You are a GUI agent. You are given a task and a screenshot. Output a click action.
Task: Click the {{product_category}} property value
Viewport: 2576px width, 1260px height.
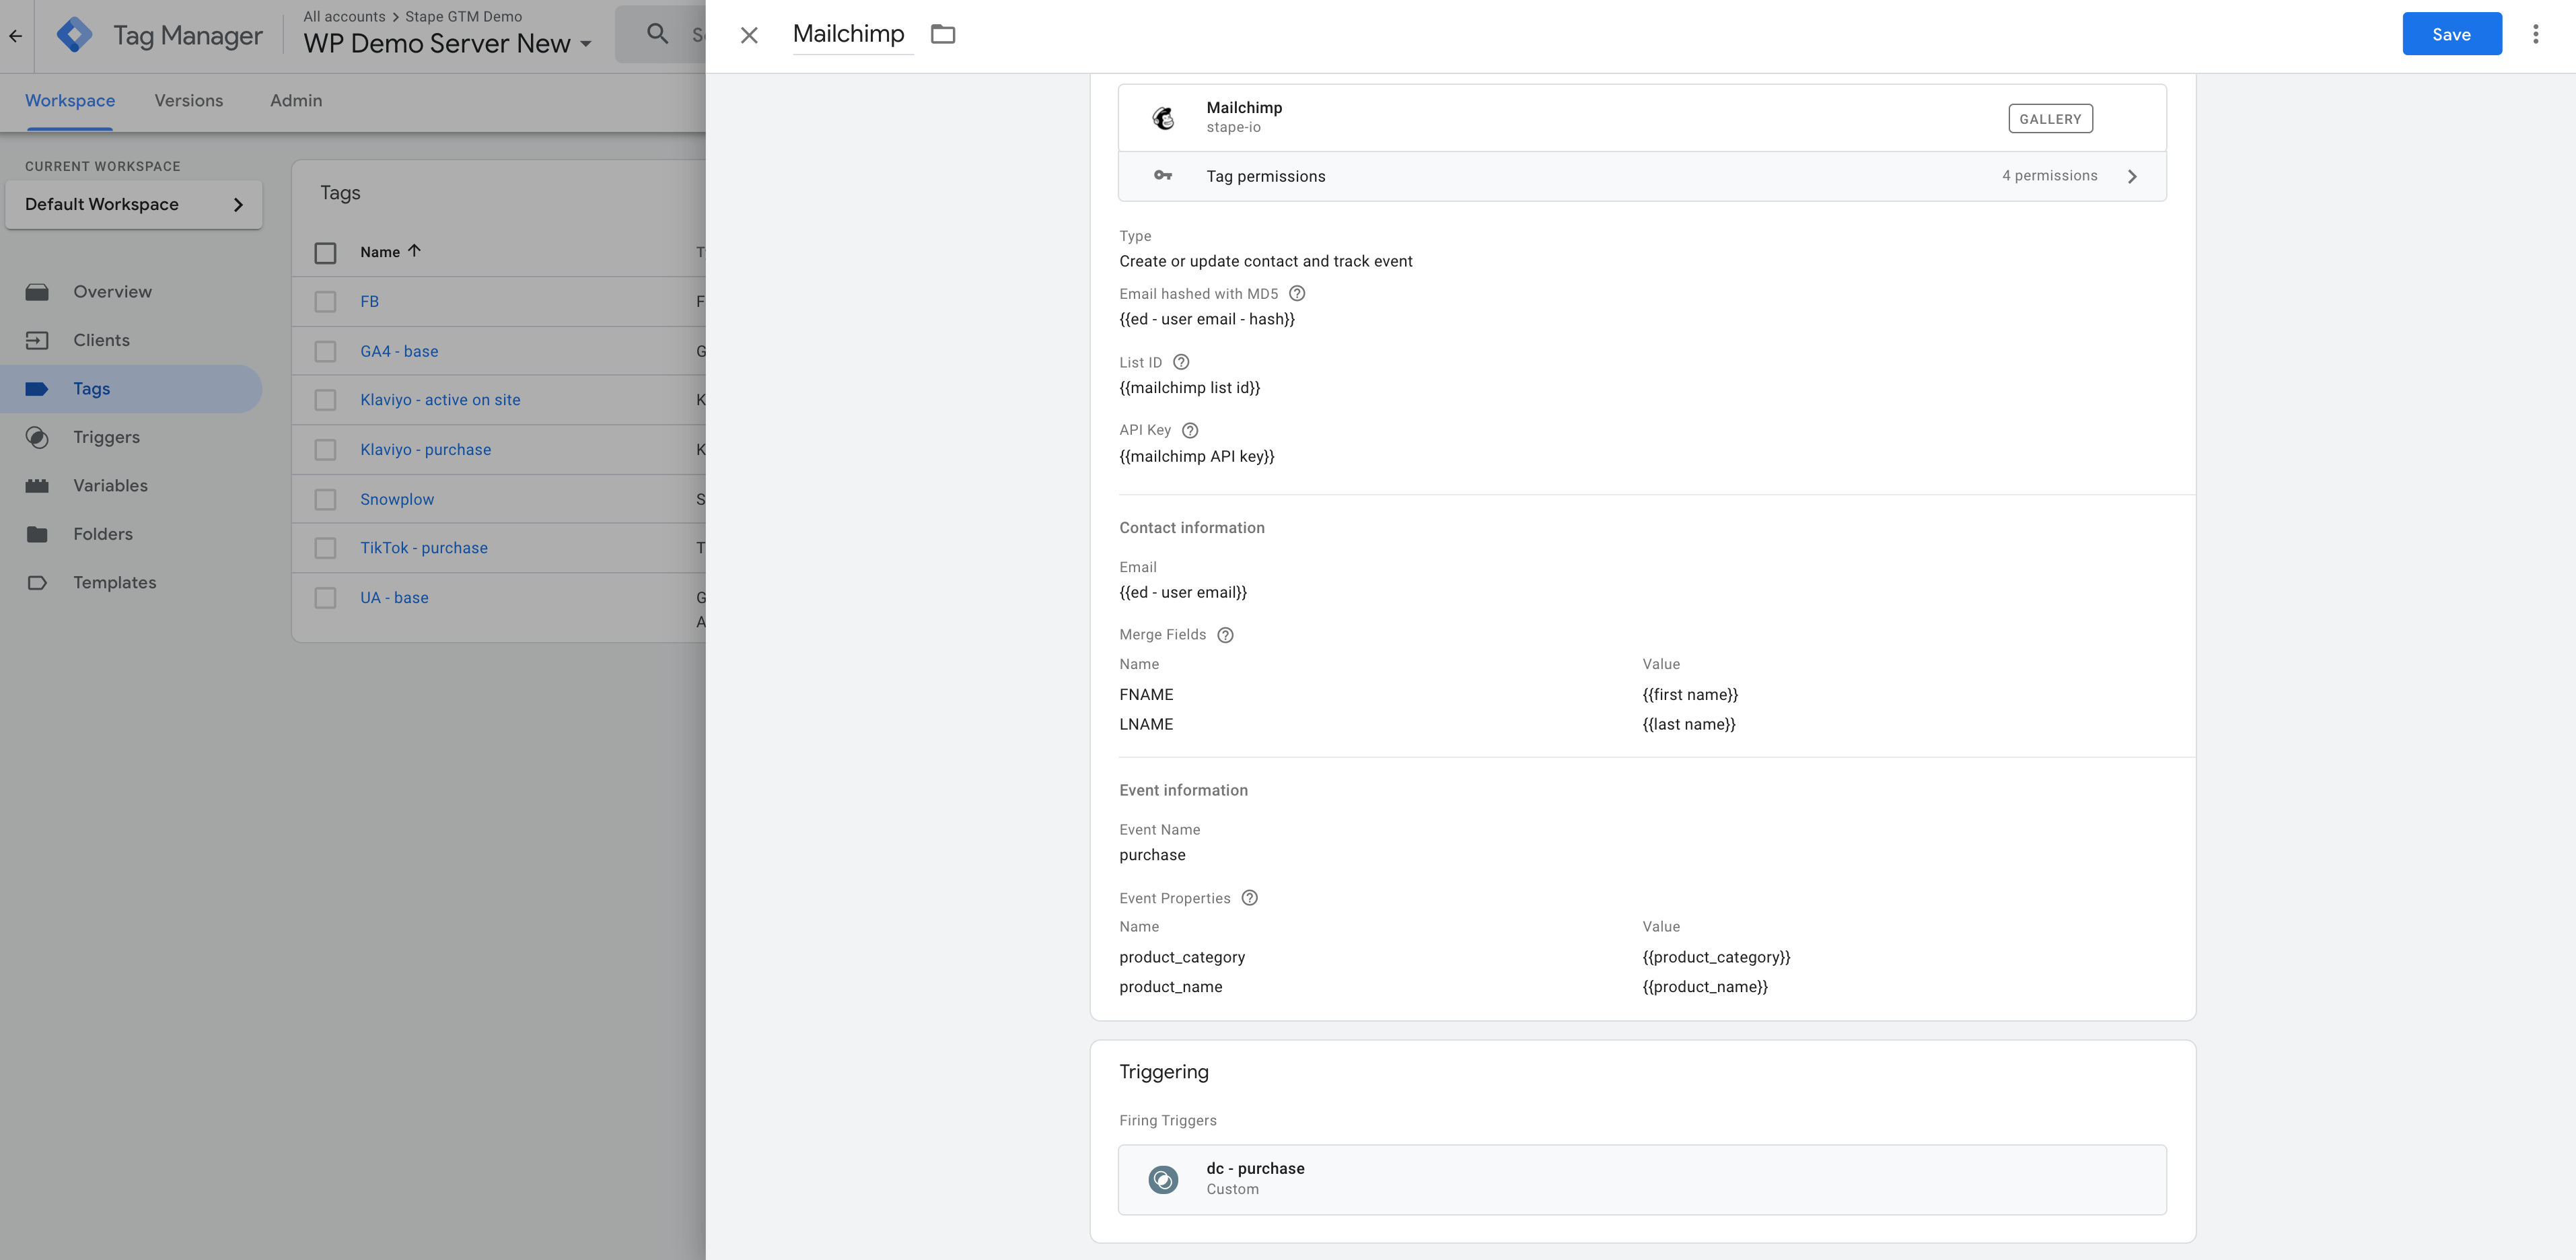coord(1716,957)
